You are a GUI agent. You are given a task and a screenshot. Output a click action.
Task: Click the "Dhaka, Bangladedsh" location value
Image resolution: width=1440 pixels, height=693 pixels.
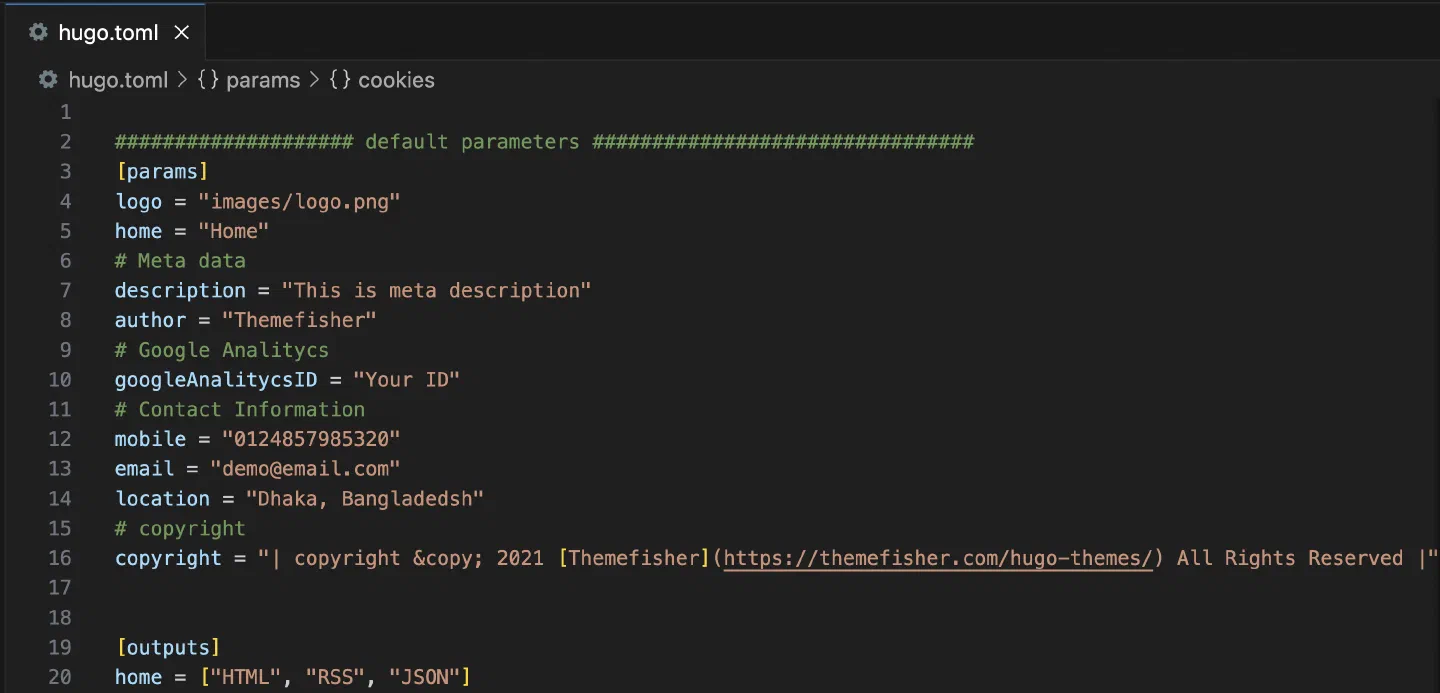pos(365,498)
